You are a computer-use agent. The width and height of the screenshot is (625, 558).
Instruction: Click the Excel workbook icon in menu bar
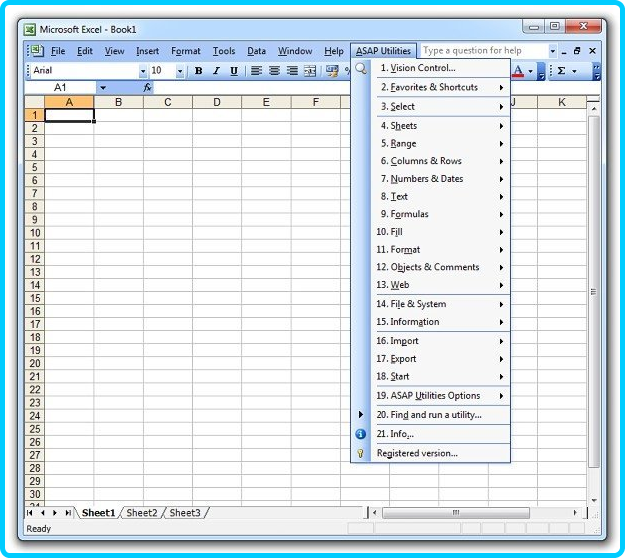point(37,51)
